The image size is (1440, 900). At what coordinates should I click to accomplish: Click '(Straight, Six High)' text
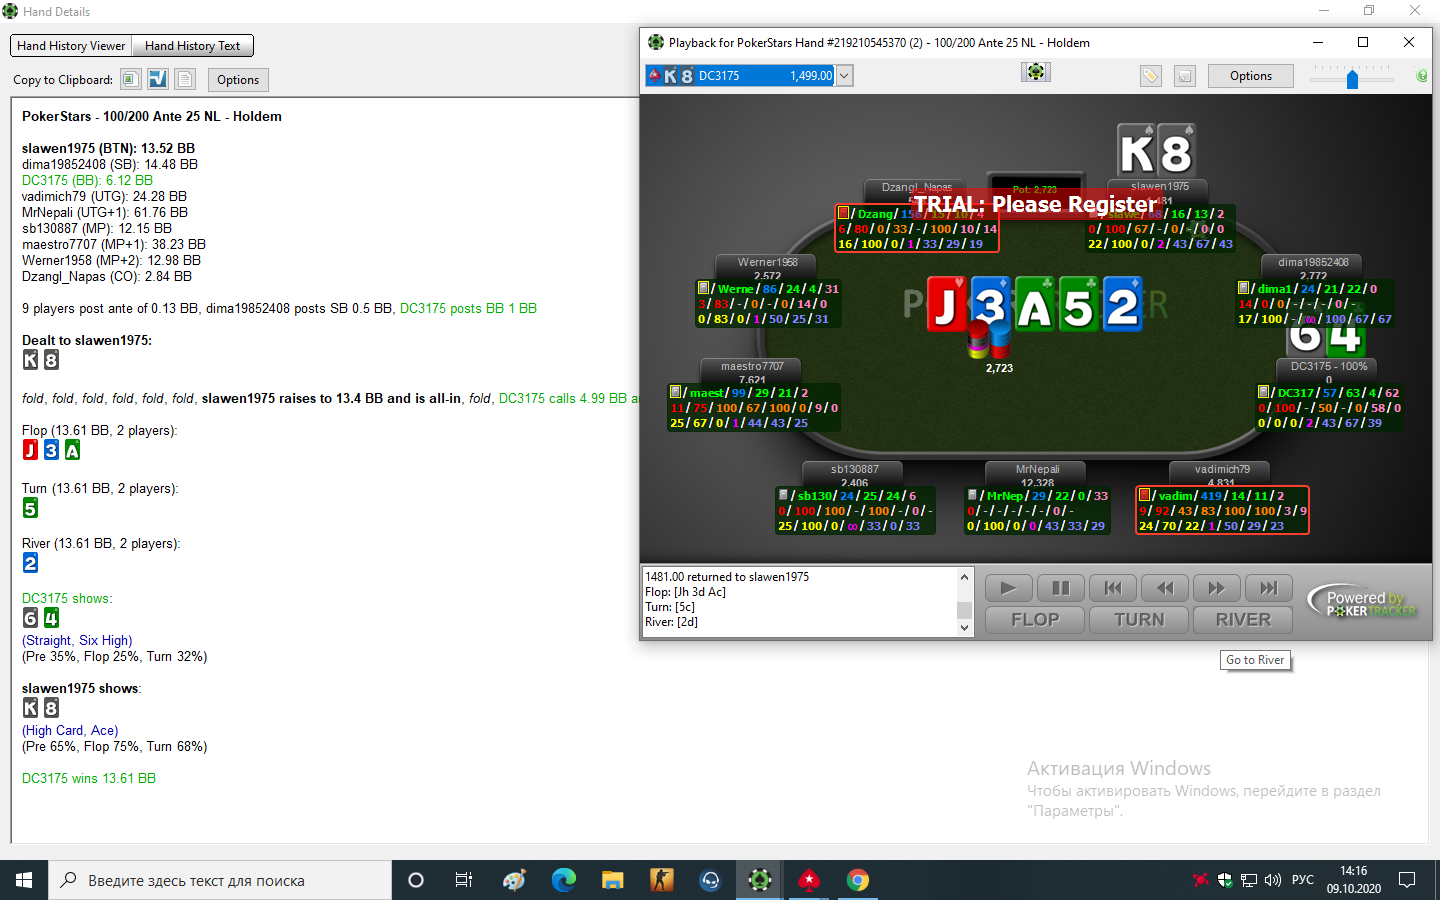click(x=77, y=640)
